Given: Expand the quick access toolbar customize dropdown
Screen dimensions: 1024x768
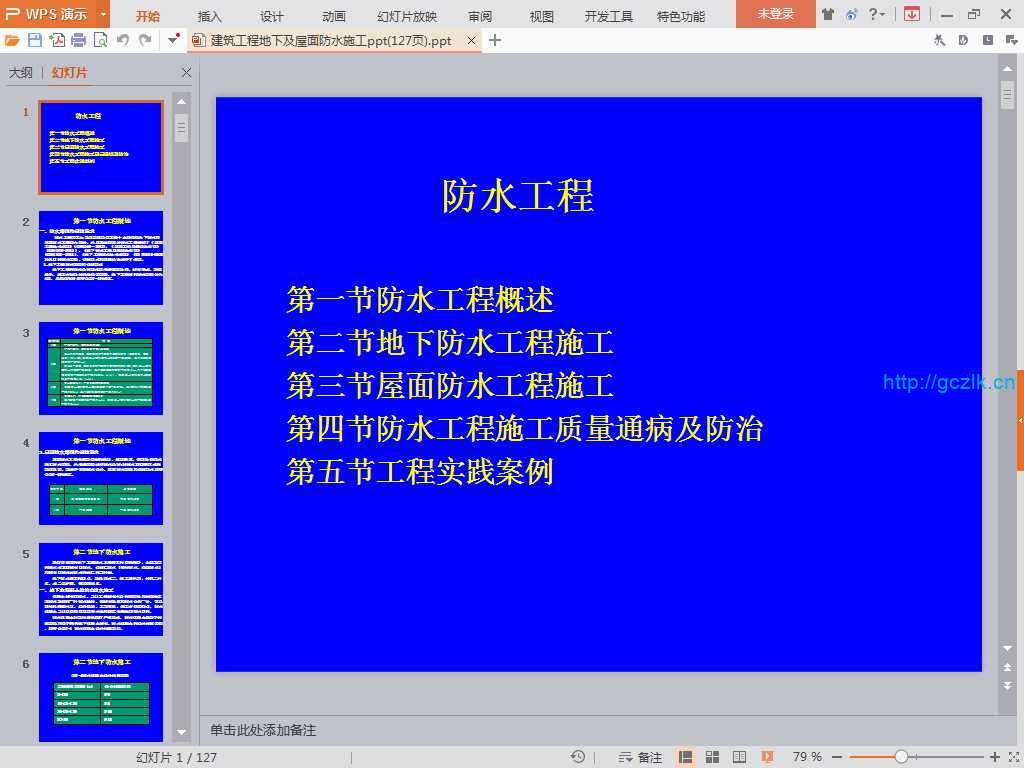Looking at the screenshot, I should tap(174, 40).
